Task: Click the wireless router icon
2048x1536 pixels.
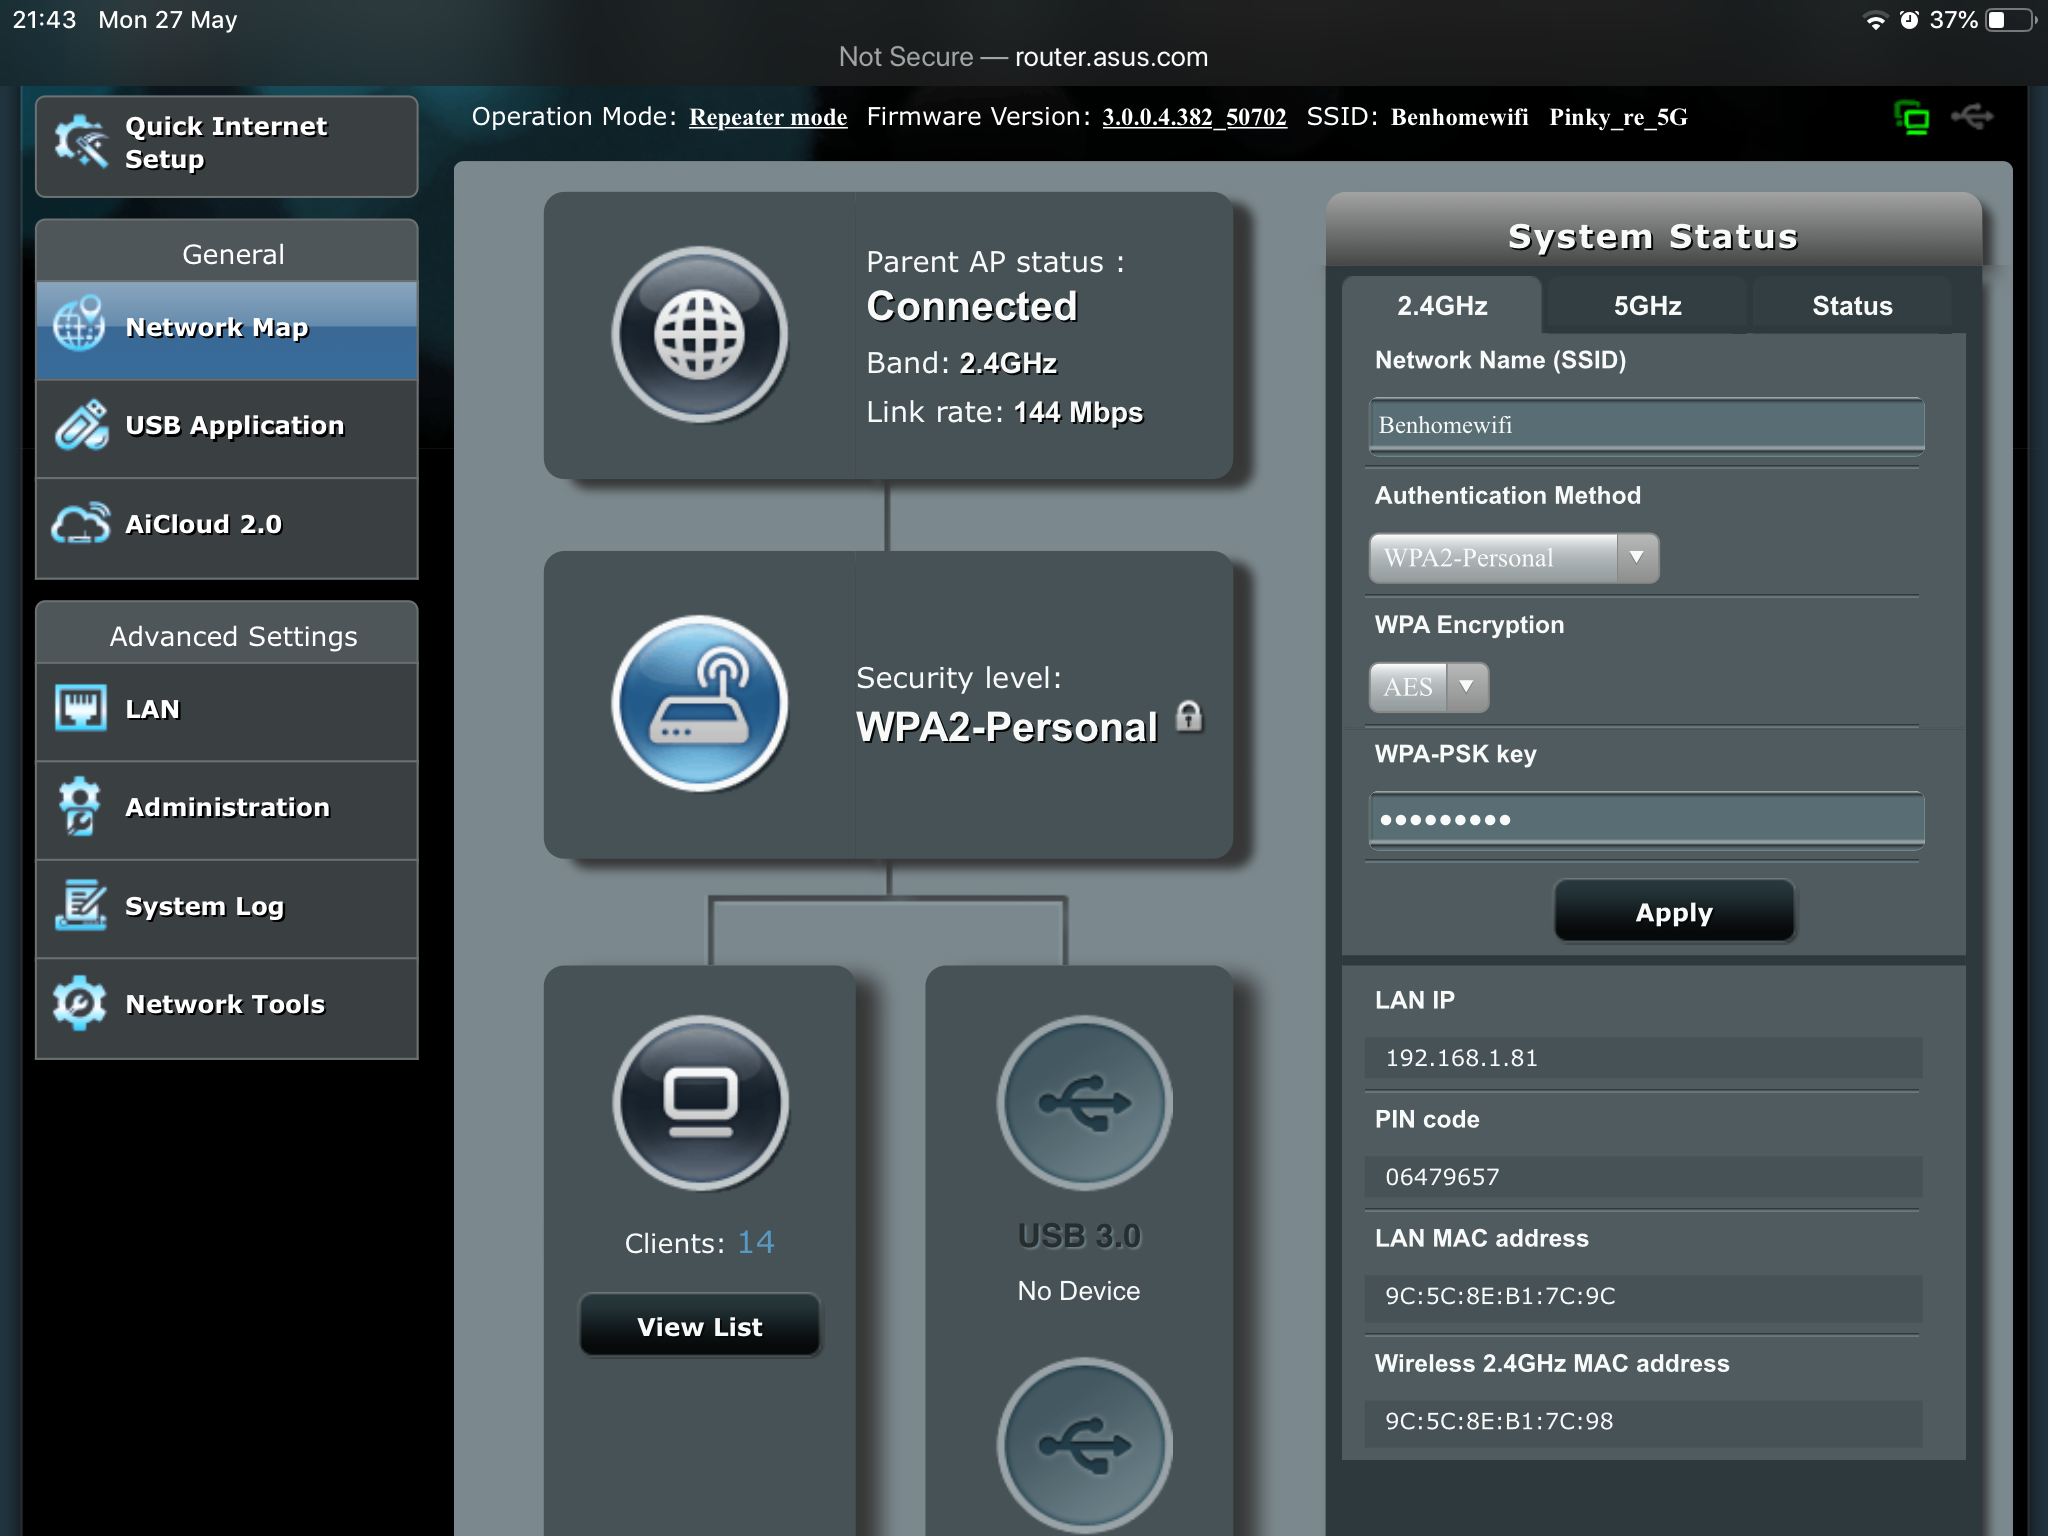Action: point(699,703)
